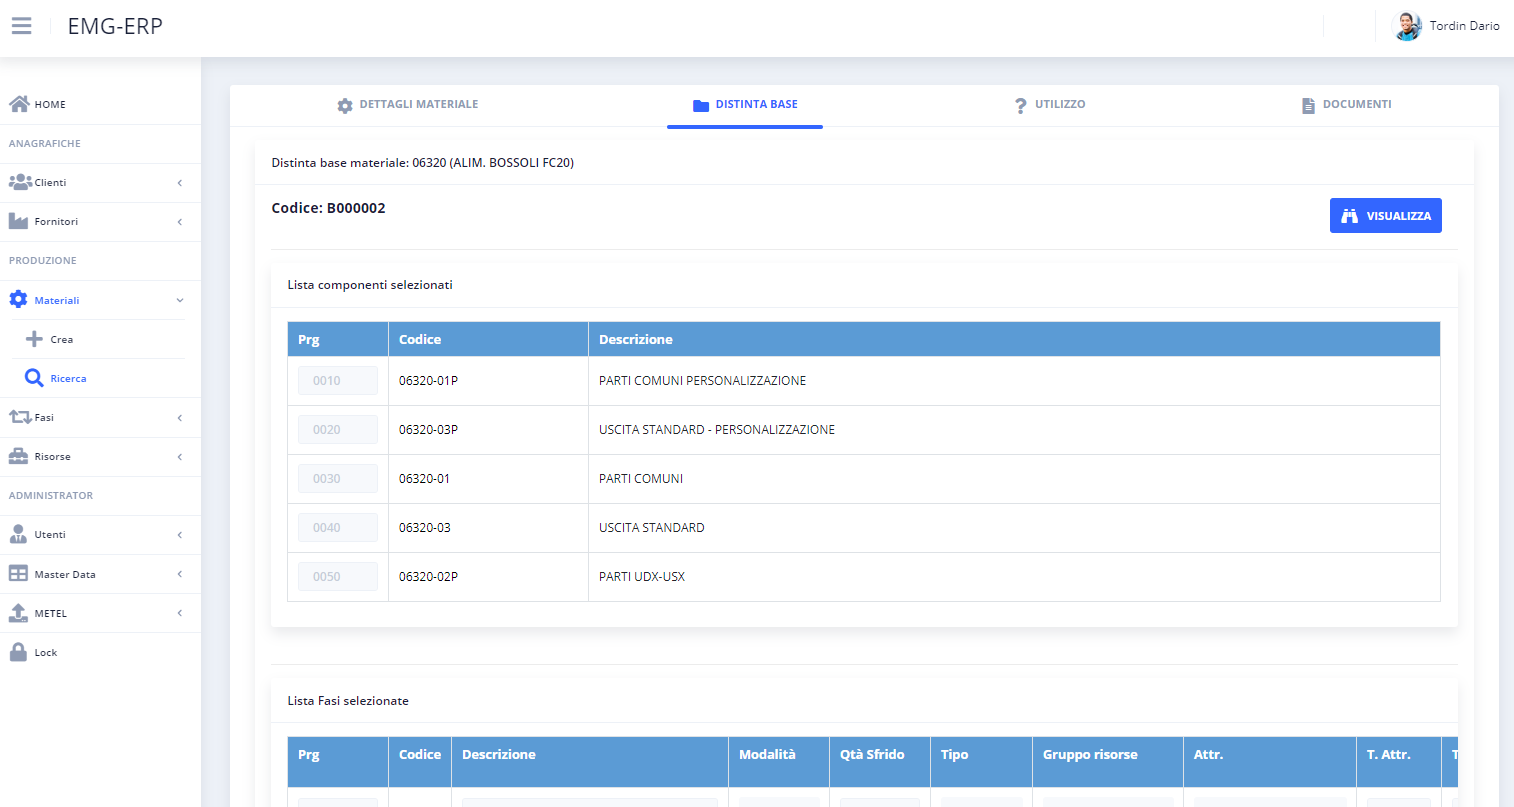Click the Crea plus icon
1514x807 pixels.
[34, 339]
